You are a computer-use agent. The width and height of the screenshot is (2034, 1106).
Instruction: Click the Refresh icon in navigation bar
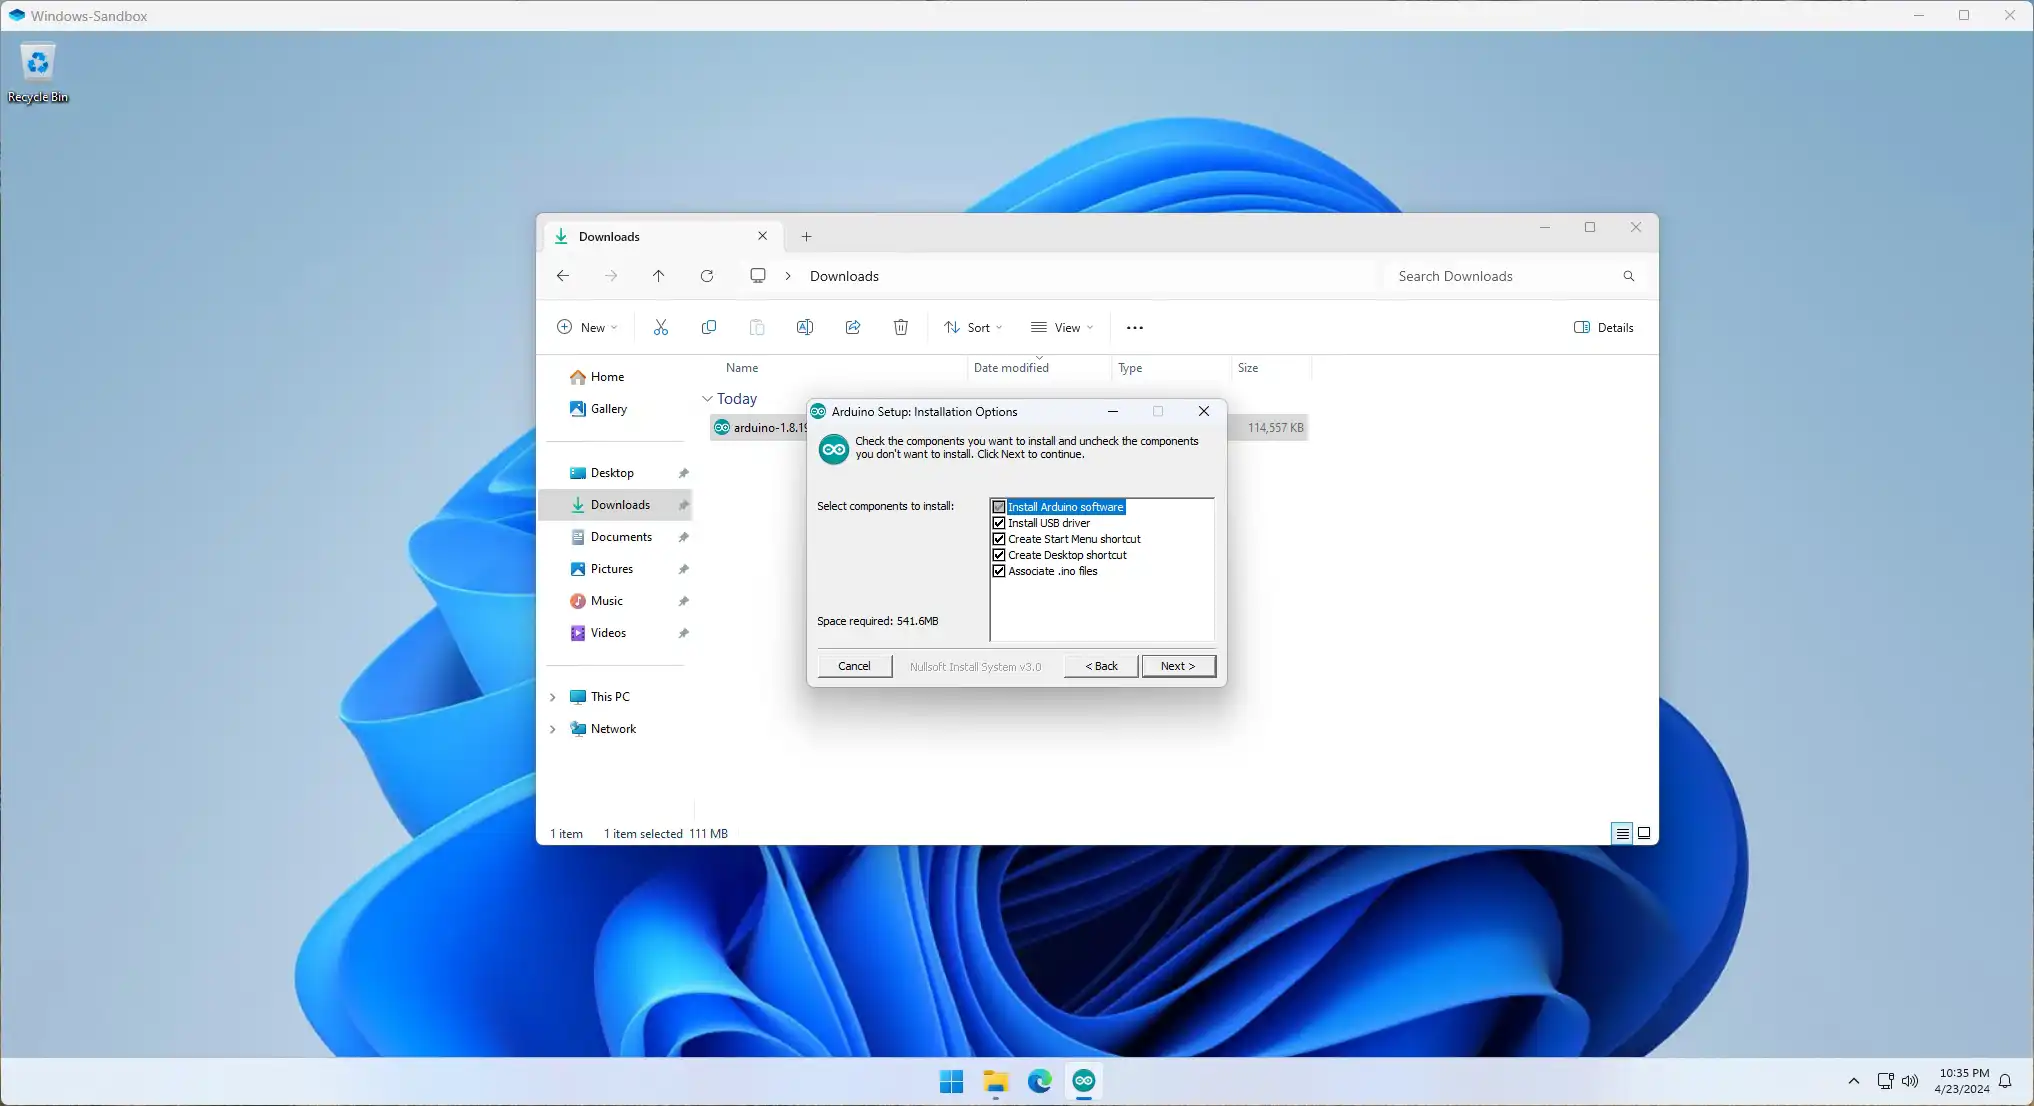(706, 276)
